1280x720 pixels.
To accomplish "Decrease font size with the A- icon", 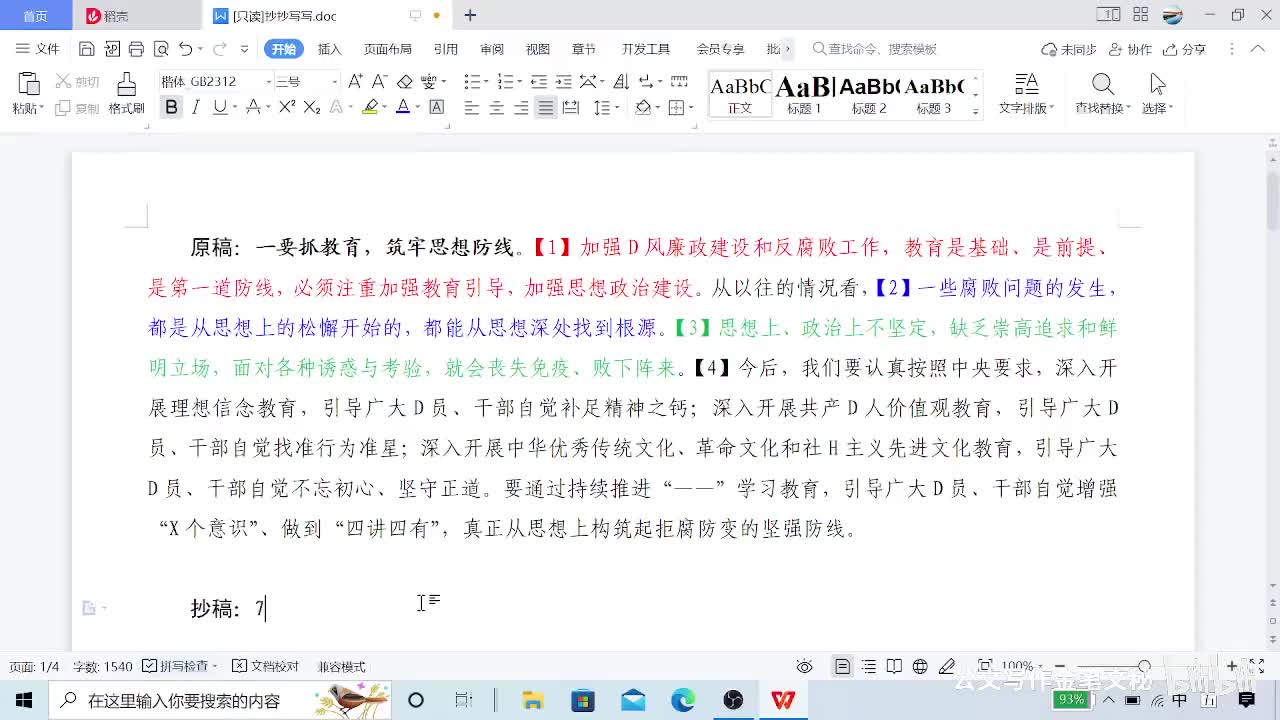I will coord(379,82).
